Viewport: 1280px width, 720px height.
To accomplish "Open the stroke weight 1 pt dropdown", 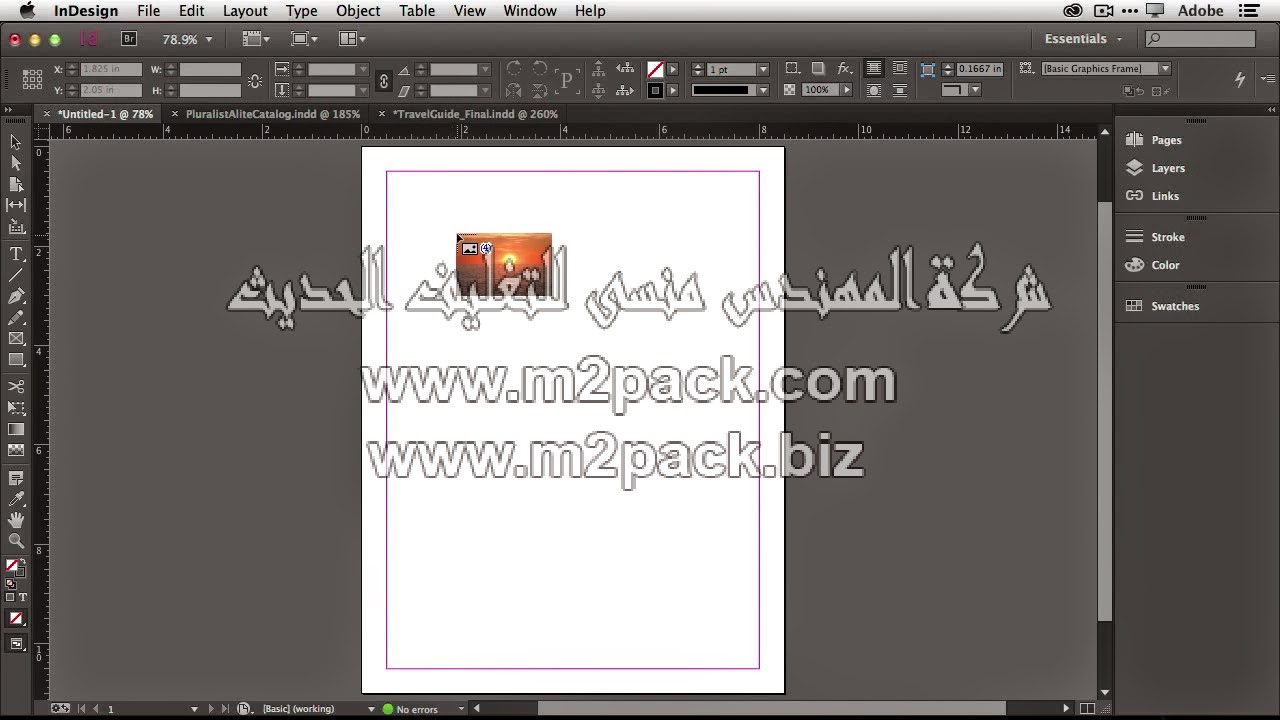I will coord(763,70).
